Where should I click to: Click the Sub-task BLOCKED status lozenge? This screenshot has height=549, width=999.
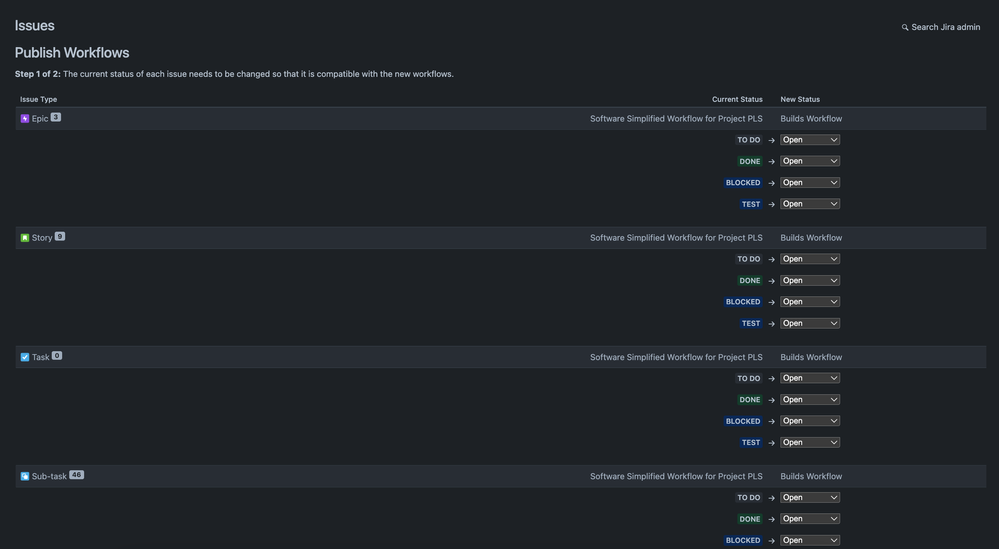point(743,540)
